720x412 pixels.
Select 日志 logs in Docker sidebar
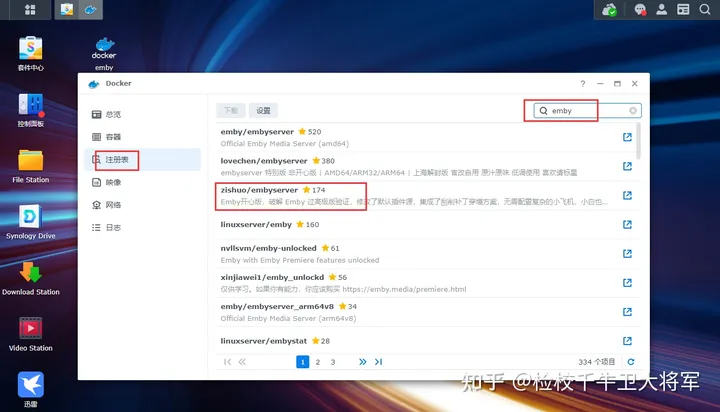143,227
